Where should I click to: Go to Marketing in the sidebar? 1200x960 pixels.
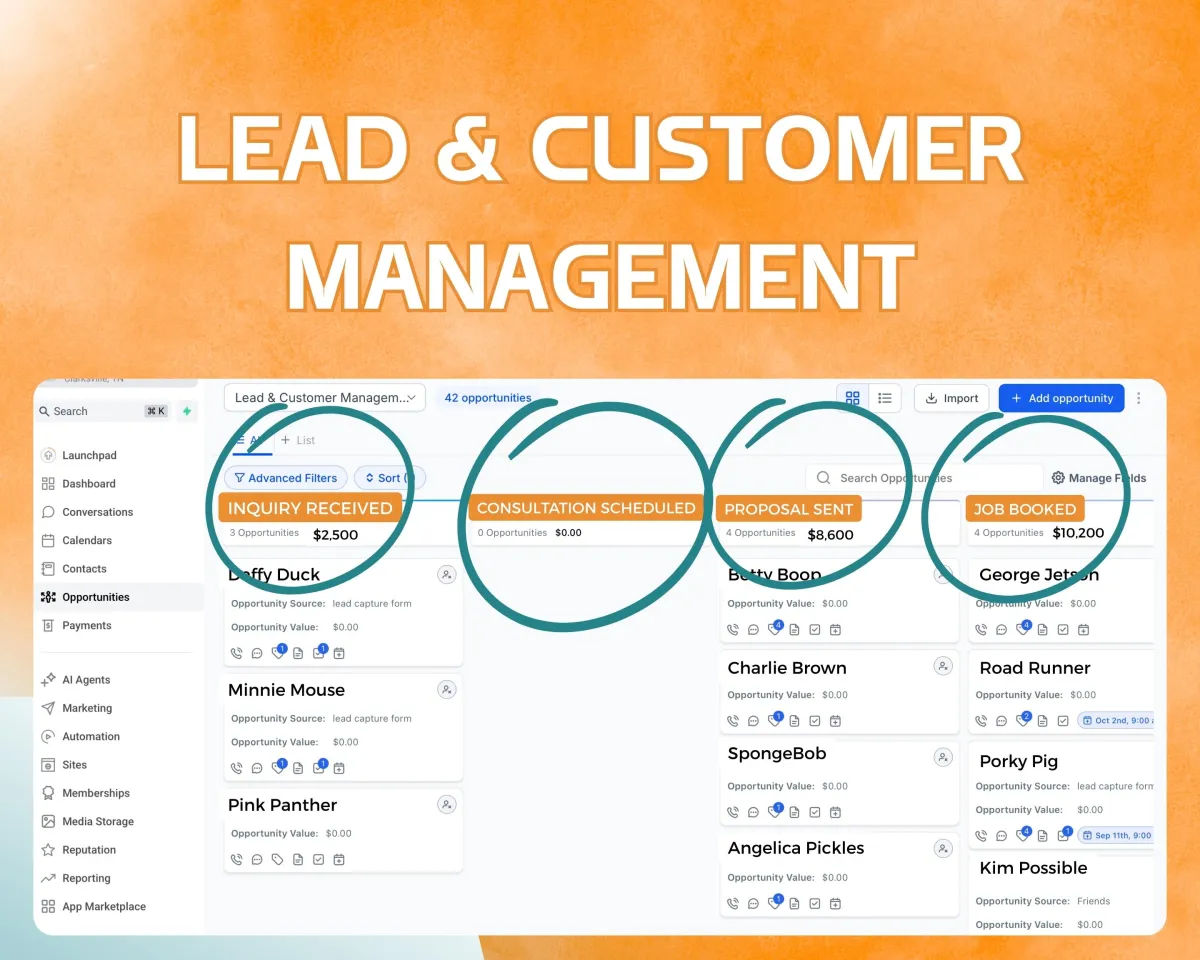tap(87, 708)
